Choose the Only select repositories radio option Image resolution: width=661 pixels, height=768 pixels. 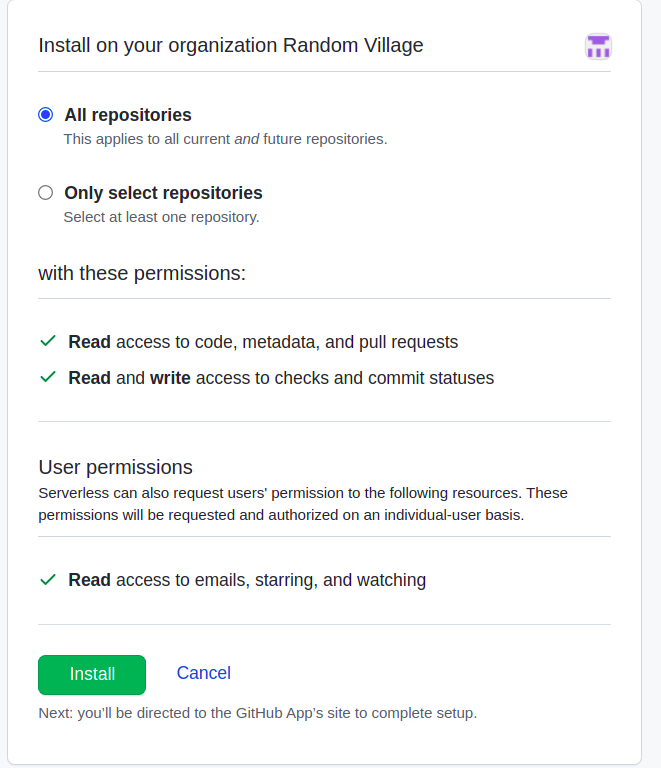[x=45, y=193]
